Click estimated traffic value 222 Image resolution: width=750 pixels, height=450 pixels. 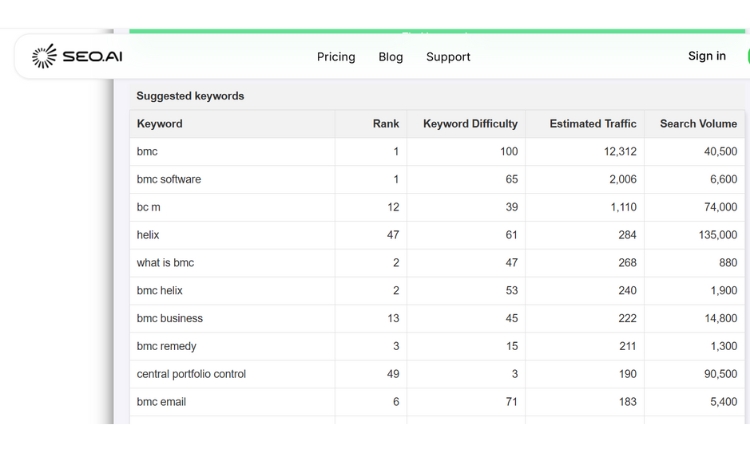pyautogui.click(x=627, y=318)
